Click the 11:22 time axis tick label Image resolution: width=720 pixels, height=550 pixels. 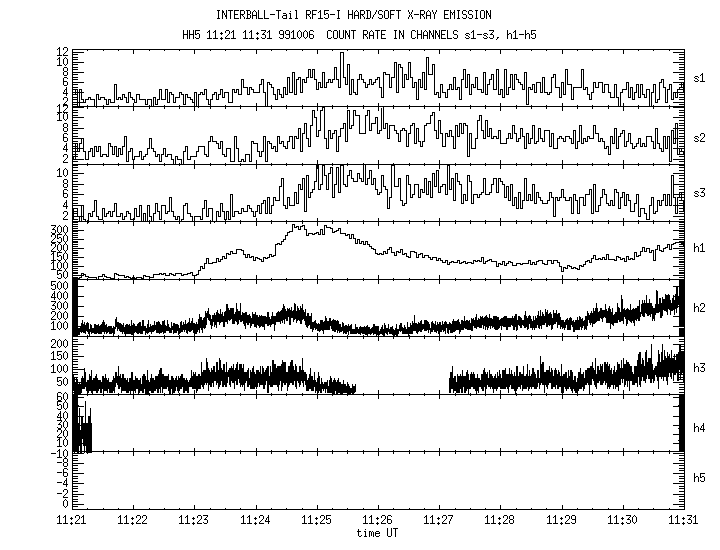pos(133,520)
